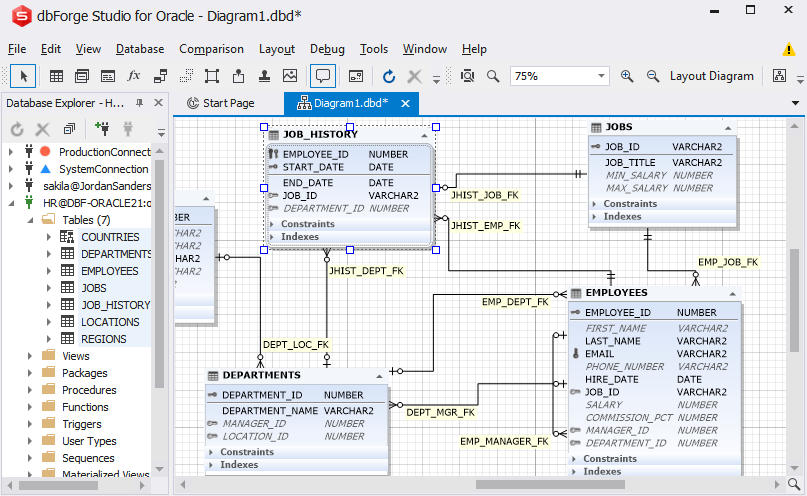Image resolution: width=807 pixels, height=496 pixels.
Task: Click the diagram horizontal scrollbar thumb
Action: pos(550,484)
